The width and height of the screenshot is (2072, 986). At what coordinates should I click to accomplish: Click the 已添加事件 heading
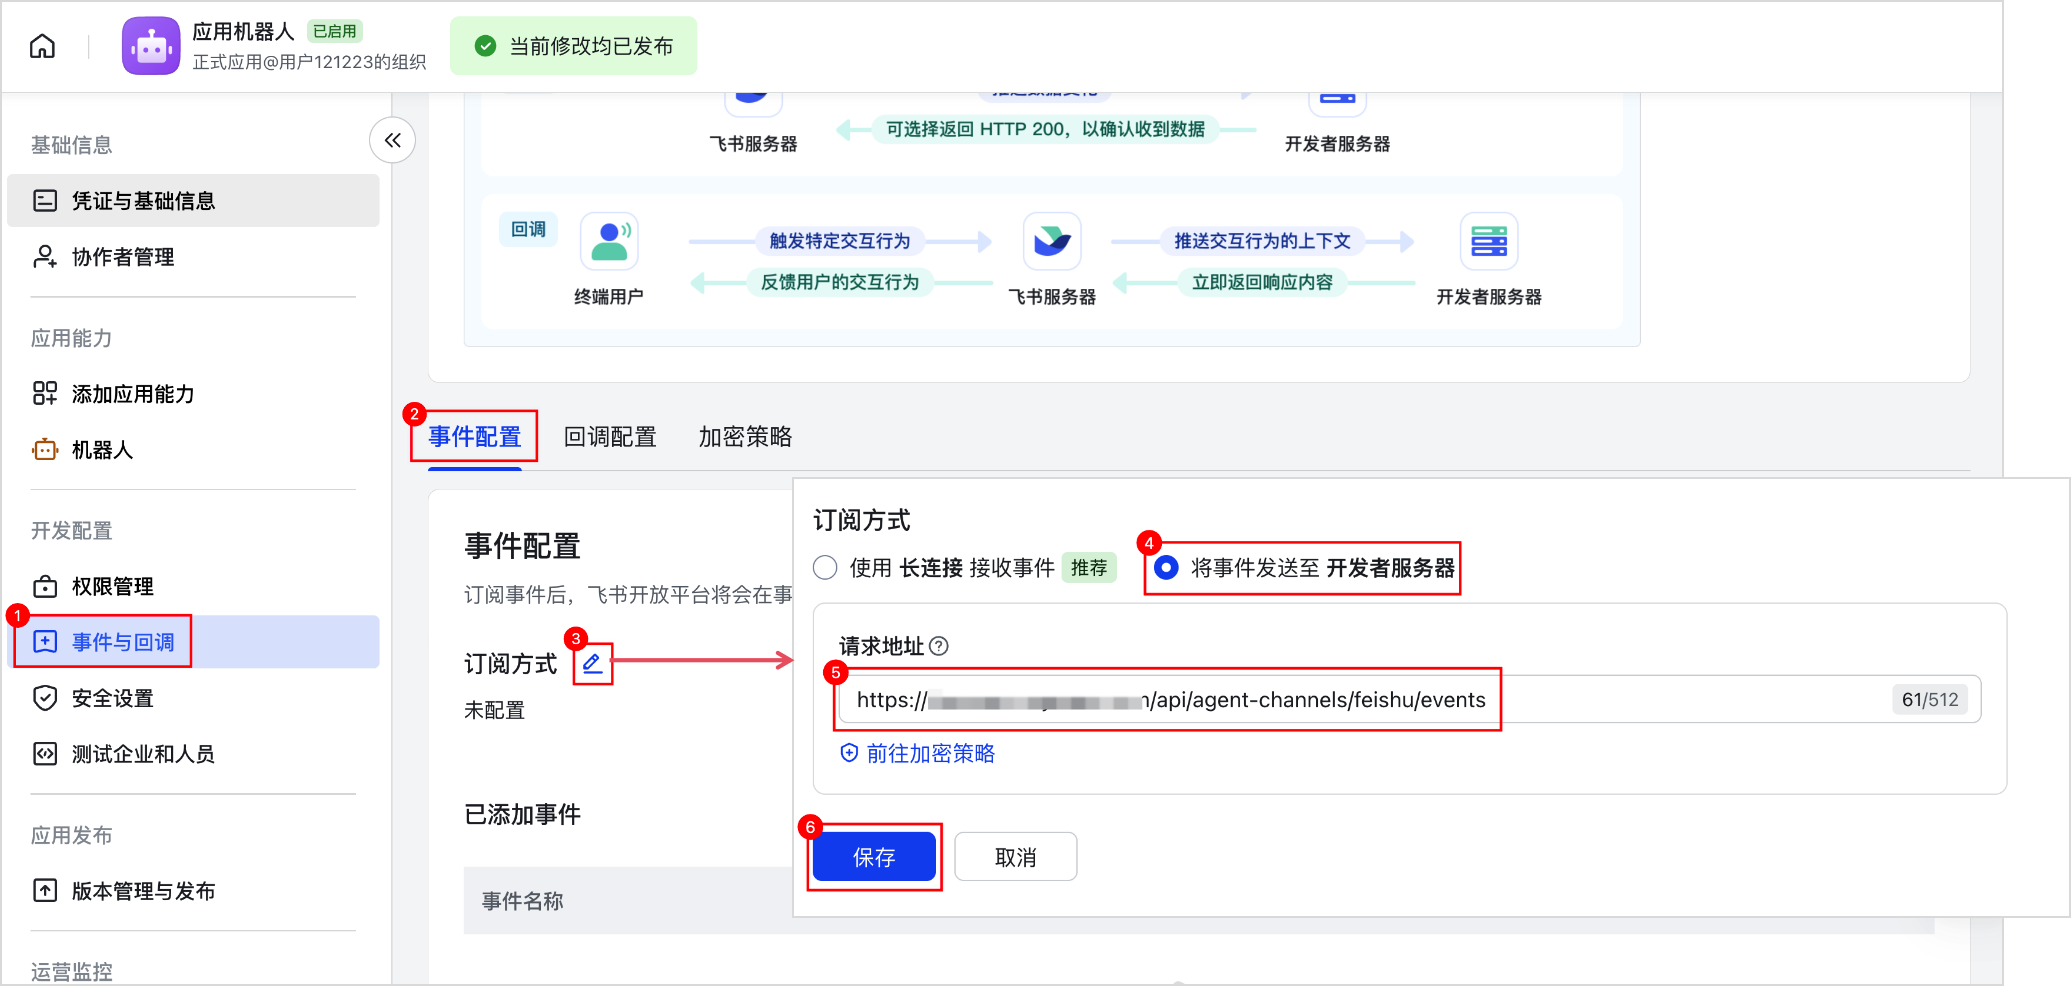(523, 814)
